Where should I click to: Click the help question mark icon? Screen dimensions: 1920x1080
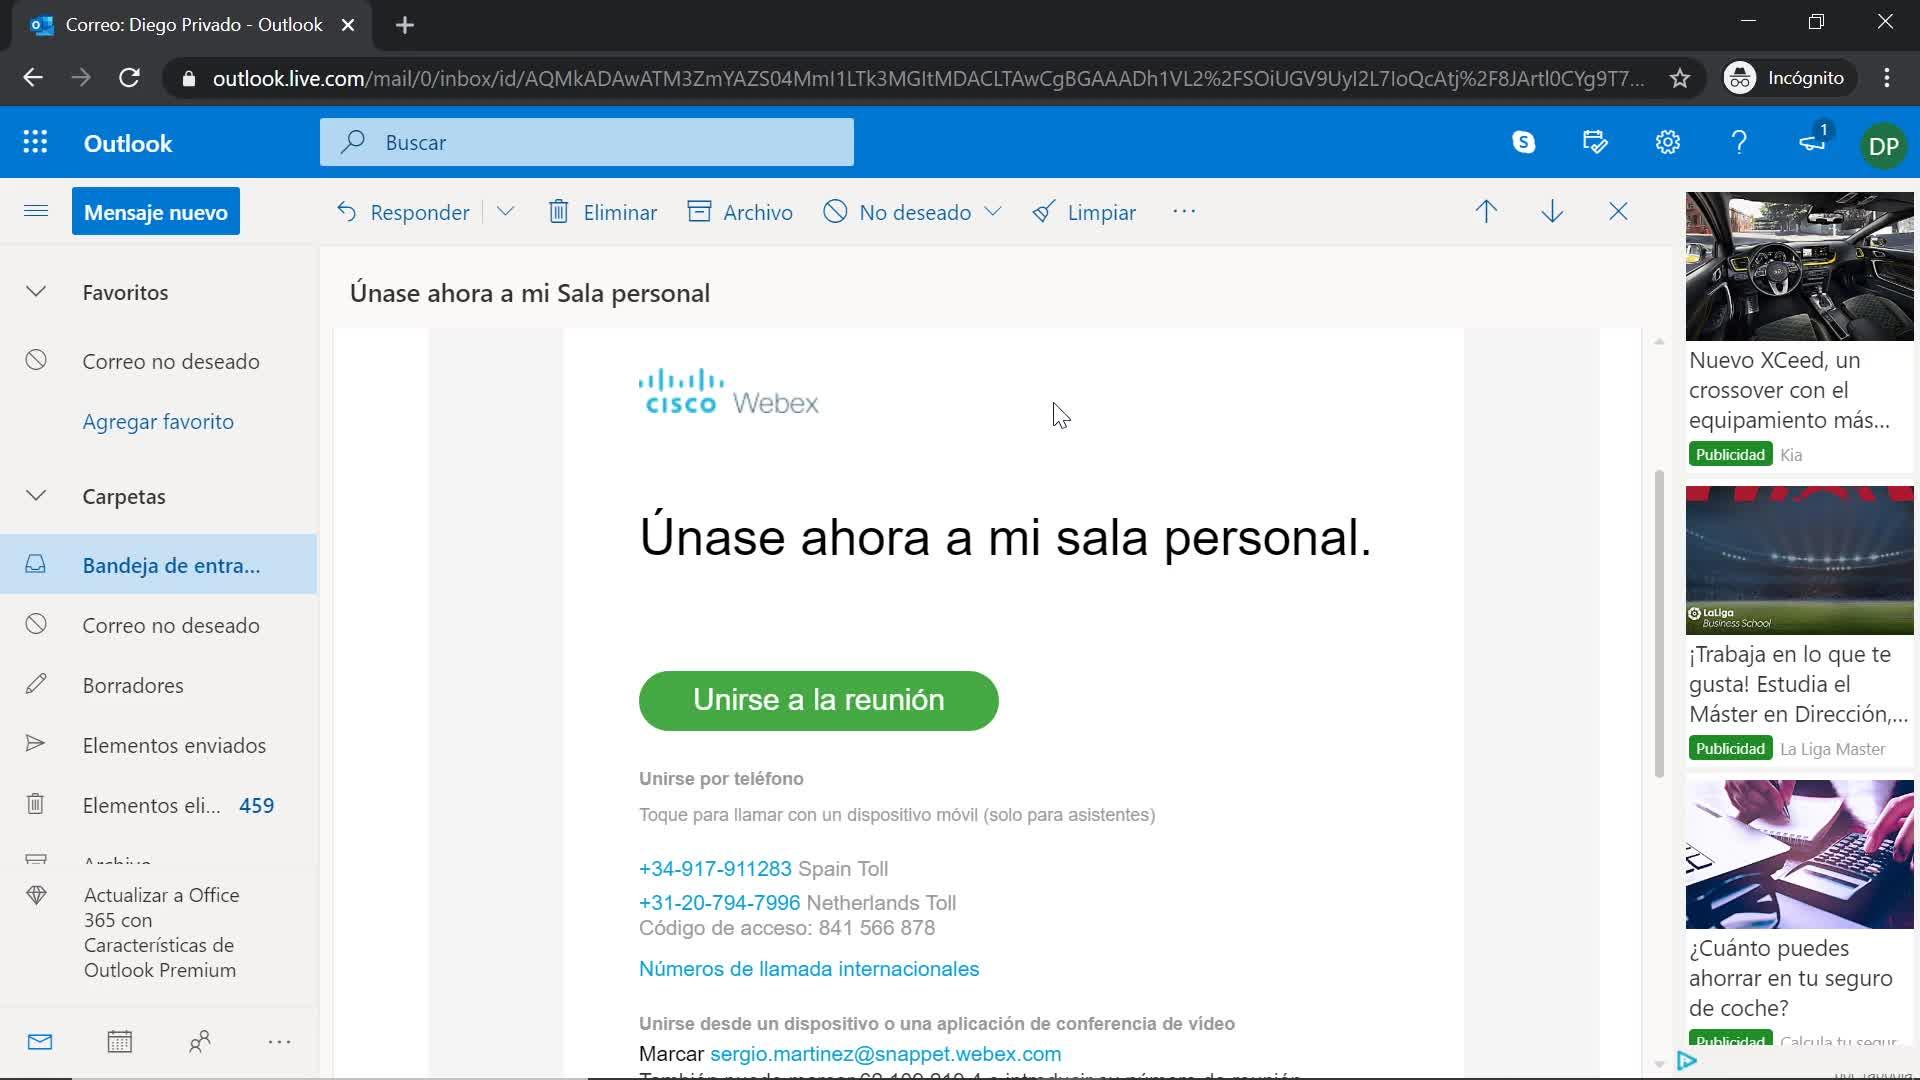(1739, 143)
